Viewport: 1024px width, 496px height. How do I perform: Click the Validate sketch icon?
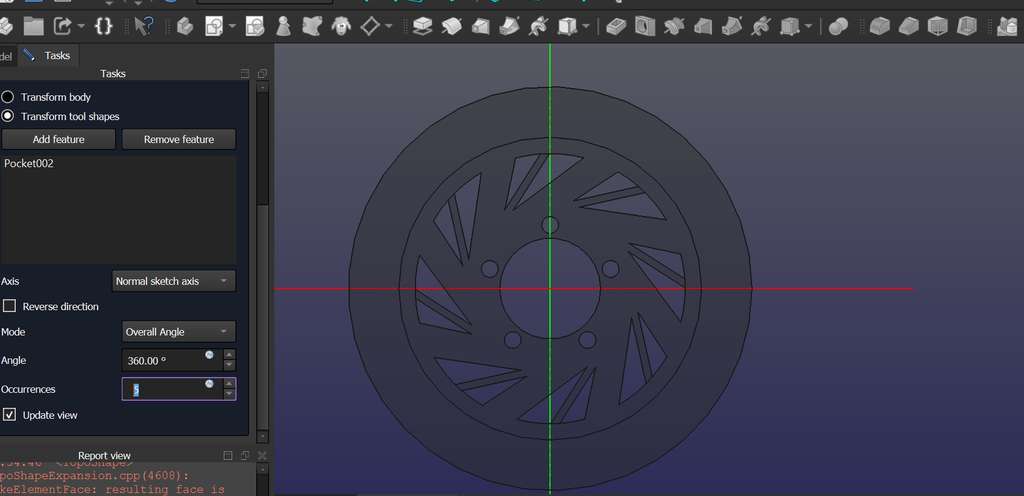255,26
